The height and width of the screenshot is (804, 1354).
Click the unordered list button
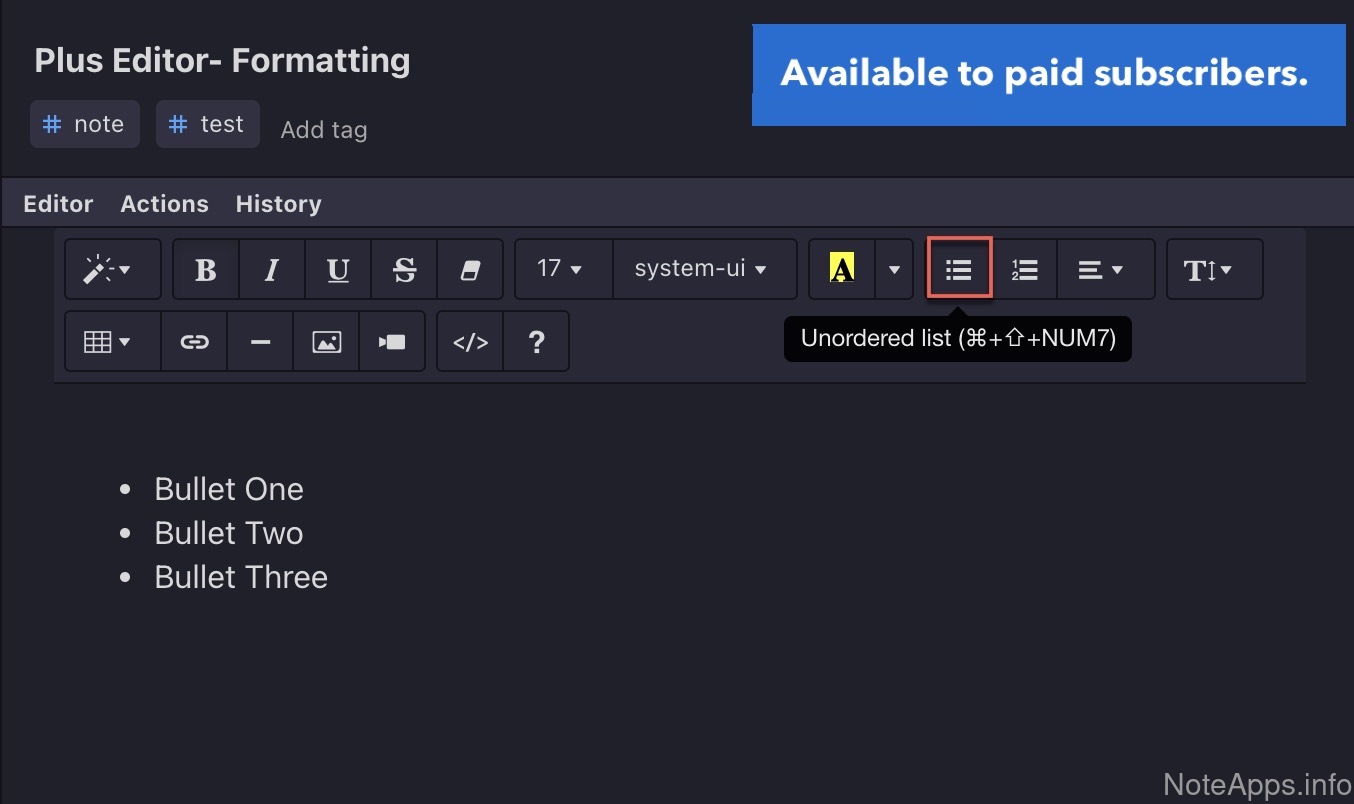pyautogui.click(x=959, y=269)
